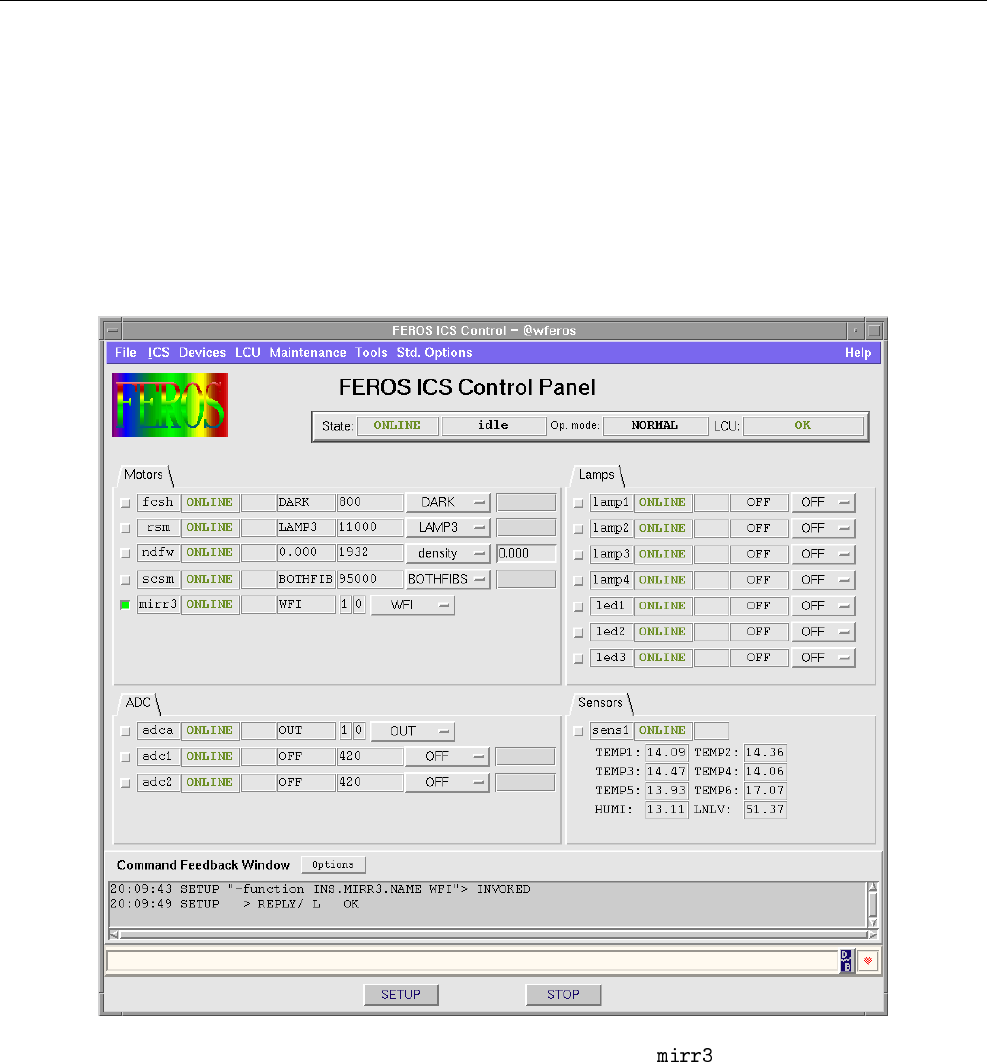Select the Sensors tab
The image size is (987, 1062).
click(x=600, y=703)
